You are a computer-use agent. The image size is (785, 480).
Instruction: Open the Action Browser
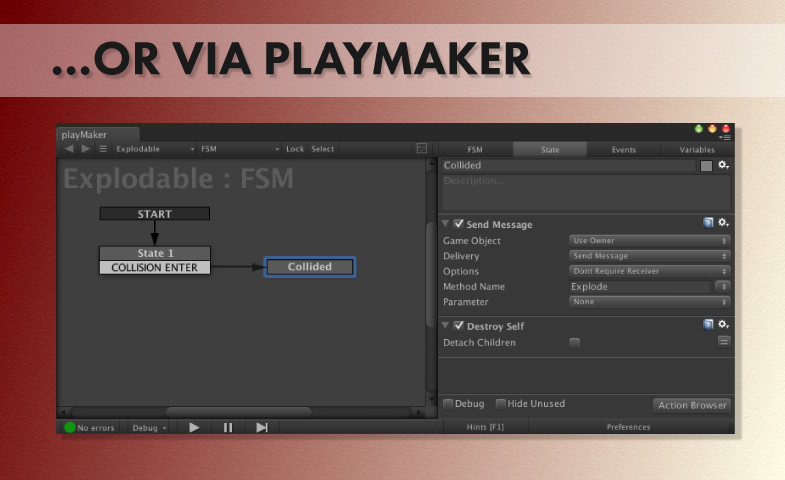pyautogui.click(x=692, y=405)
